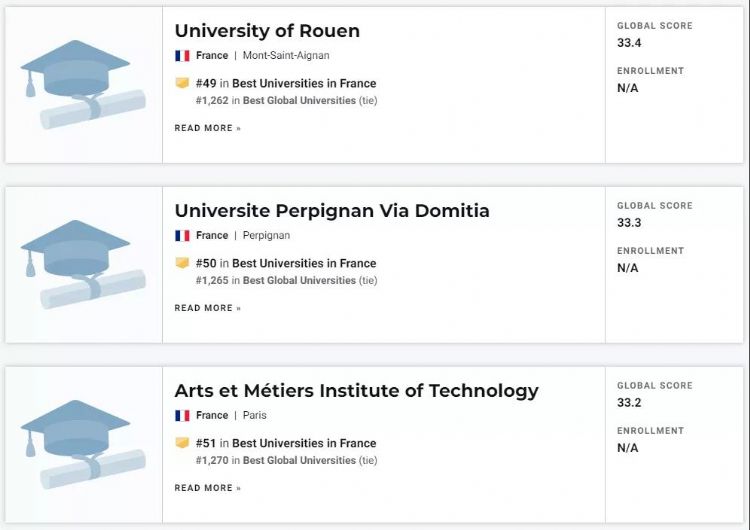Click the French flag icon under Universite Perpignan
750x530 pixels.
tap(182, 236)
